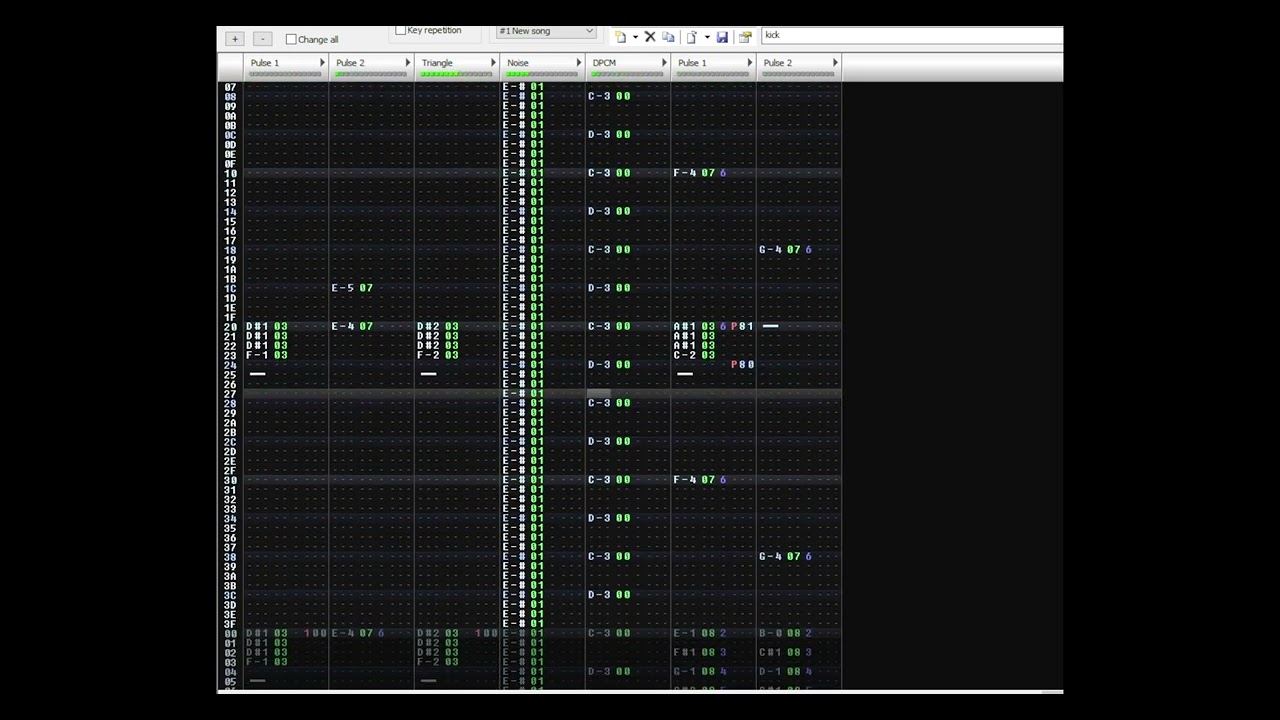Click the Triangle channel header
The width and height of the screenshot is (1280, 720).
[457, 66]
